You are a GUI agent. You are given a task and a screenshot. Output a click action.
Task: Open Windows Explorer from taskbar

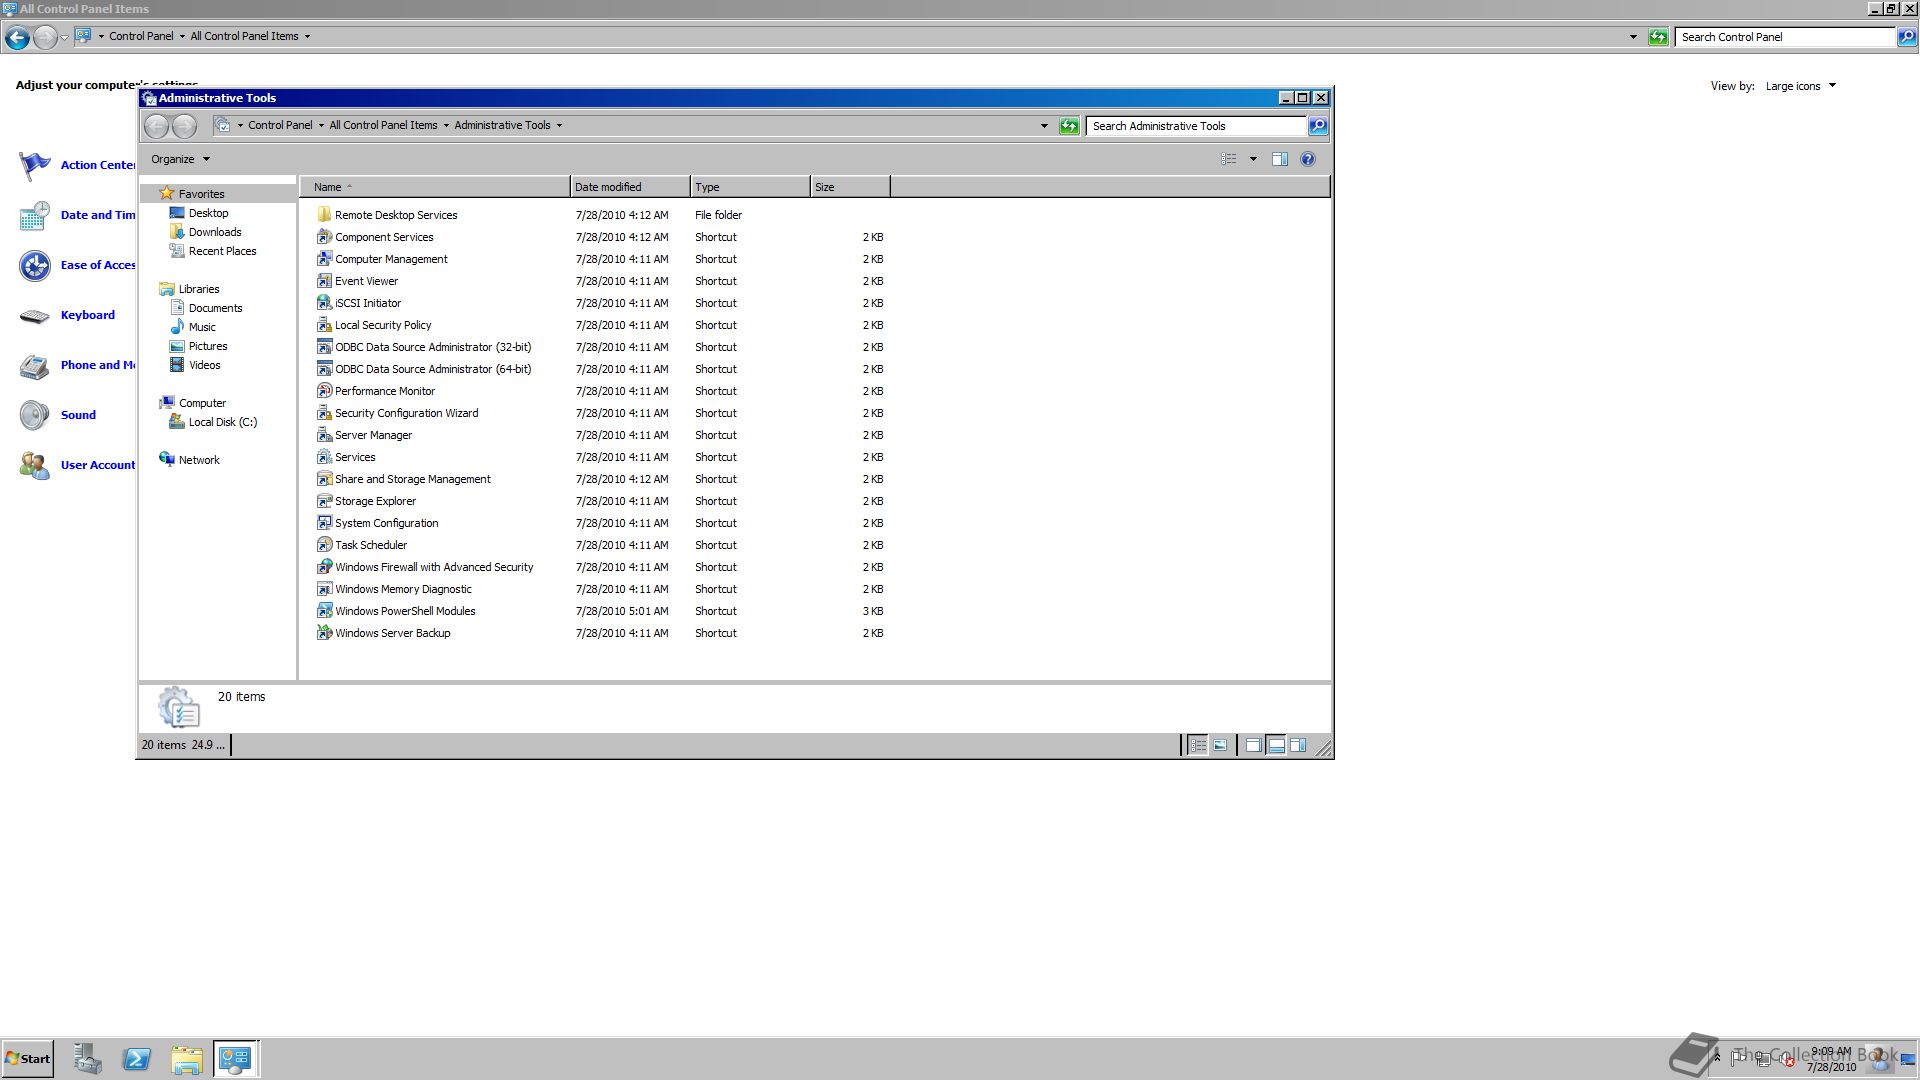coord(186,1059)
